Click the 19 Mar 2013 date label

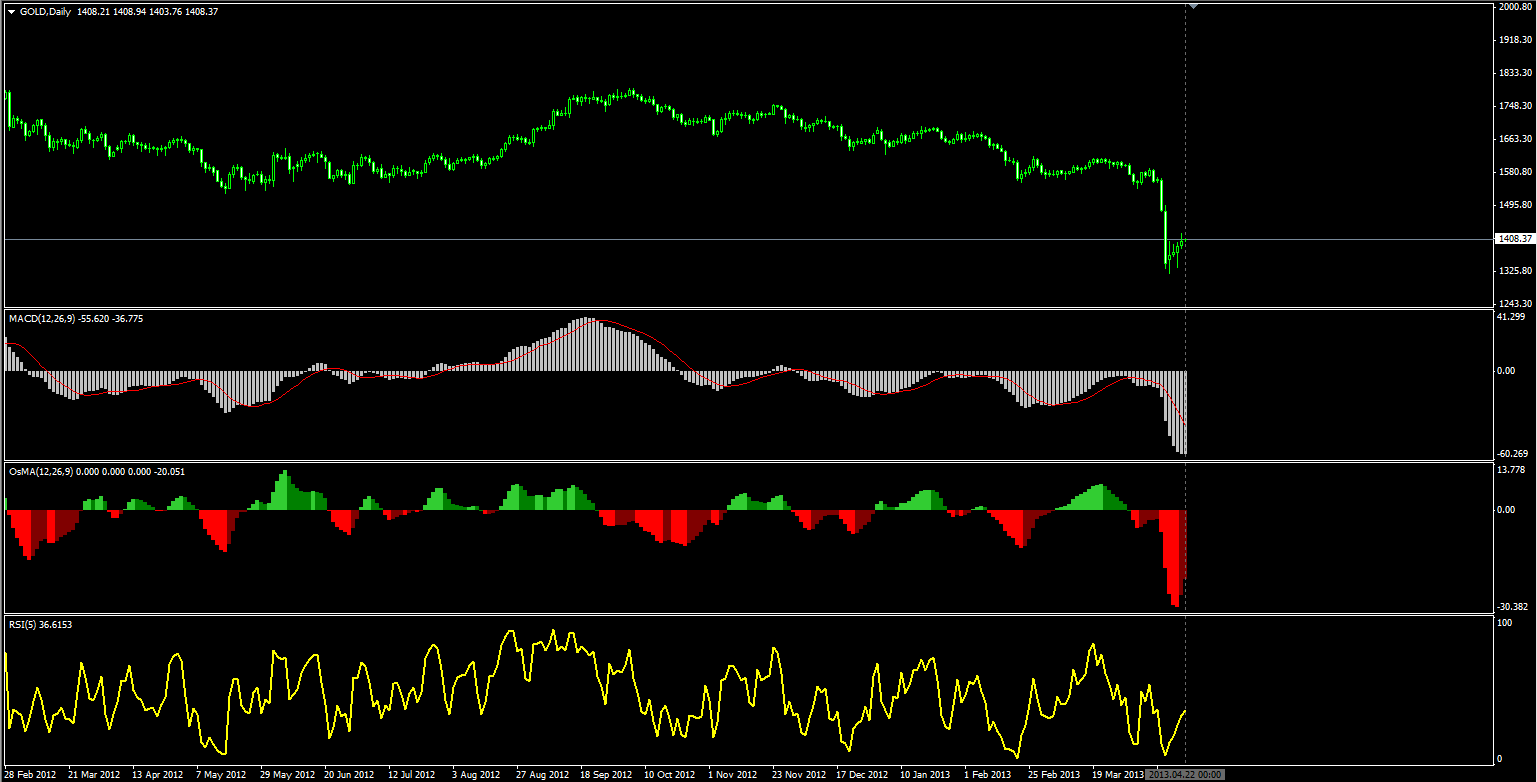(1117, 774)
